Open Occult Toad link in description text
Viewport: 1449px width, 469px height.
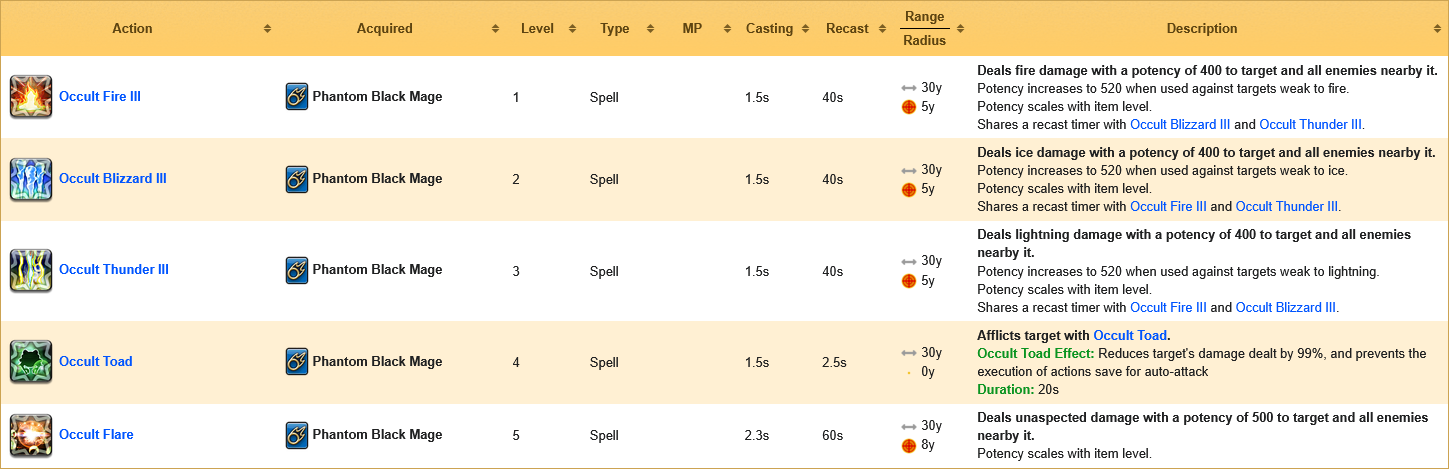pos(1131,335)
